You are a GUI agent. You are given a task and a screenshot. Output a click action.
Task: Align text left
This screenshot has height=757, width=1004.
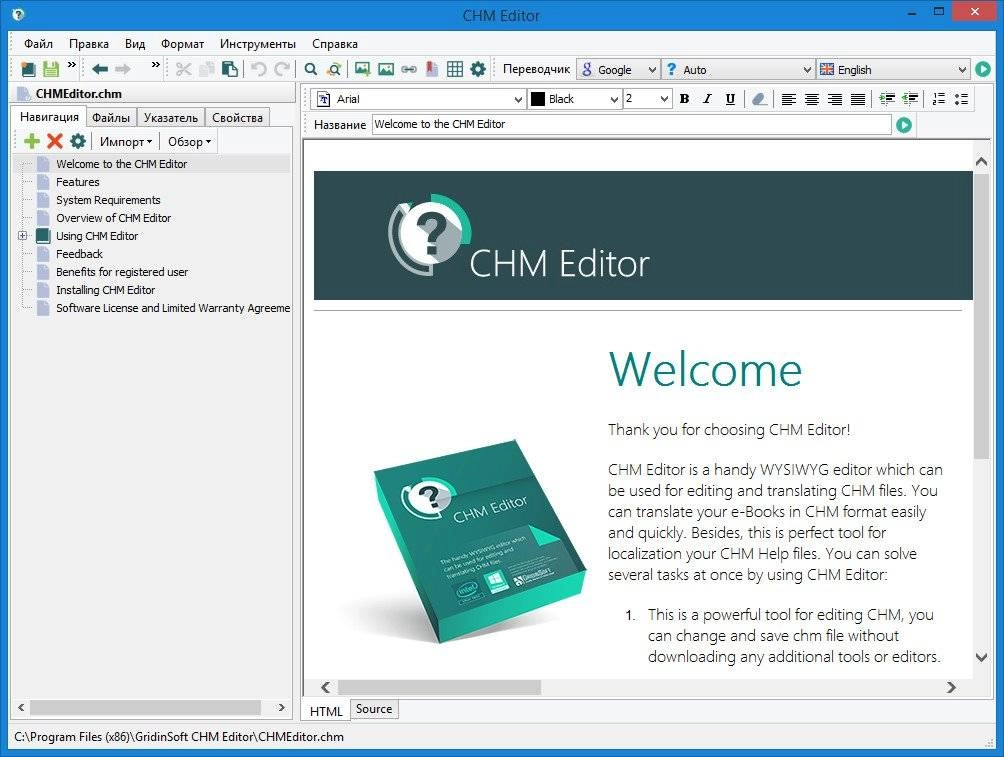pyautogui.click(x=788, y=99)
